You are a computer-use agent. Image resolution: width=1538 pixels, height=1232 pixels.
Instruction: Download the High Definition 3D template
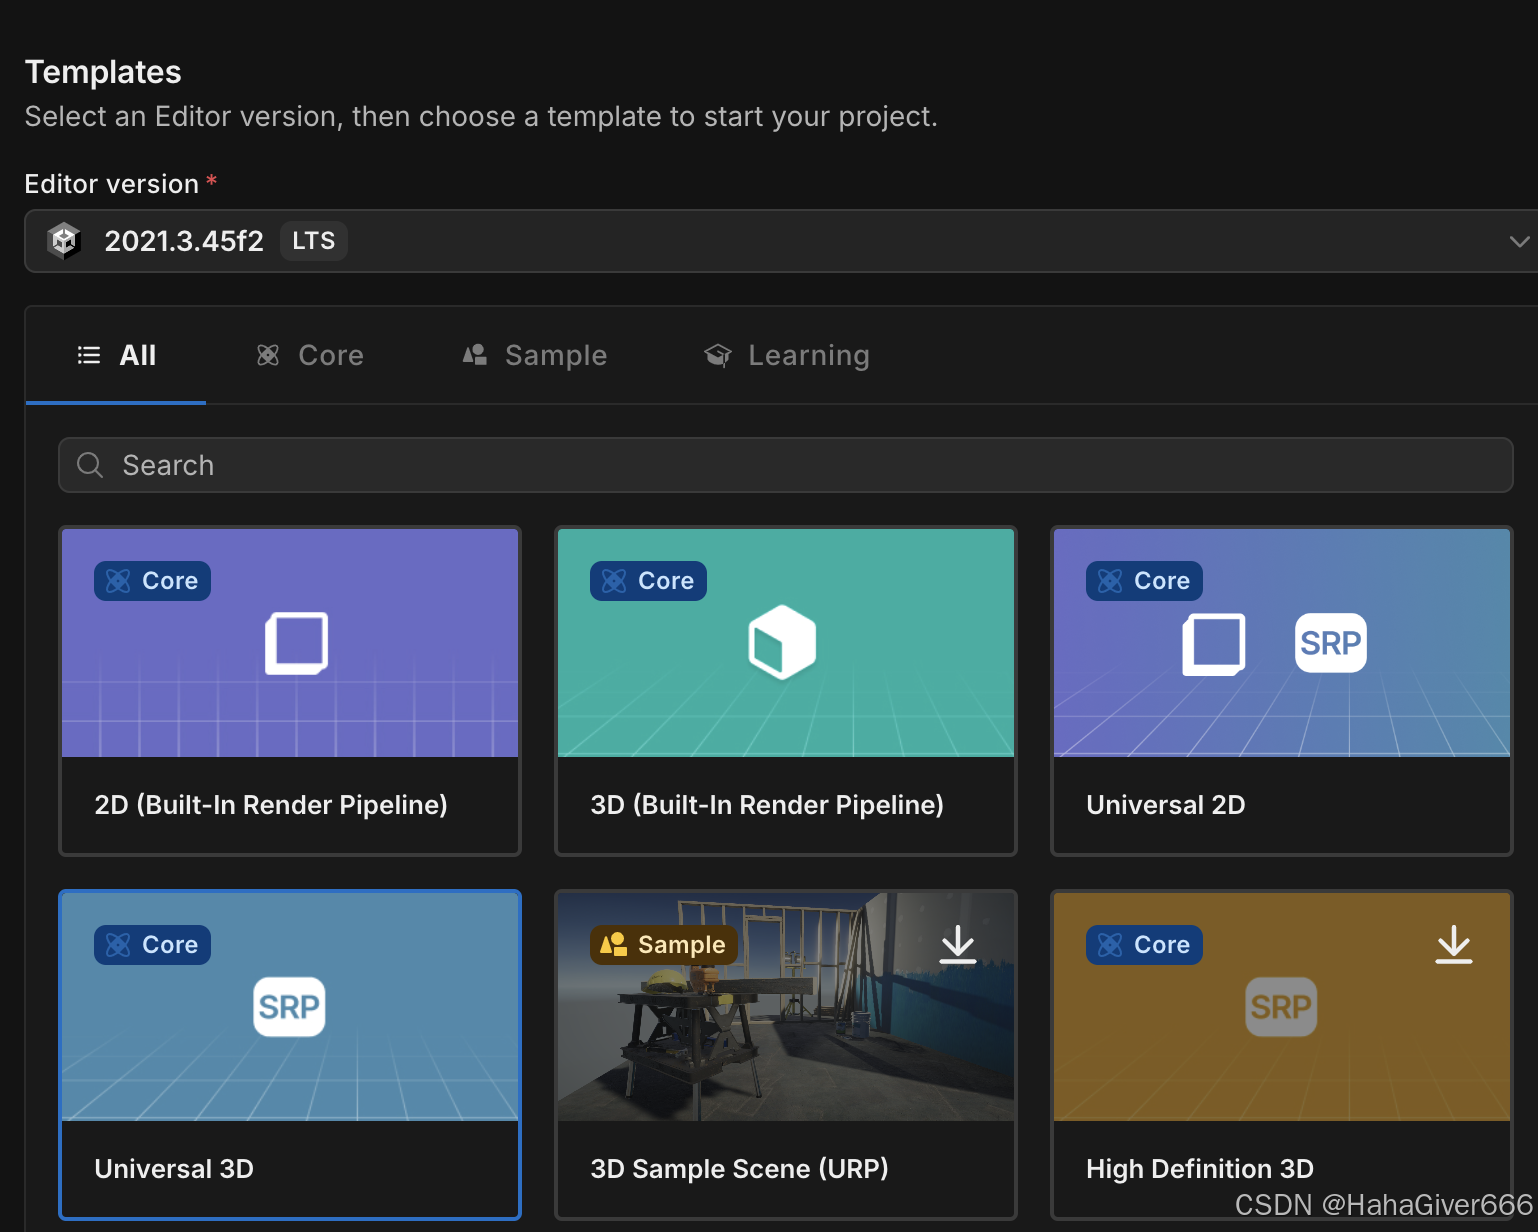[x=1454, y=945]
